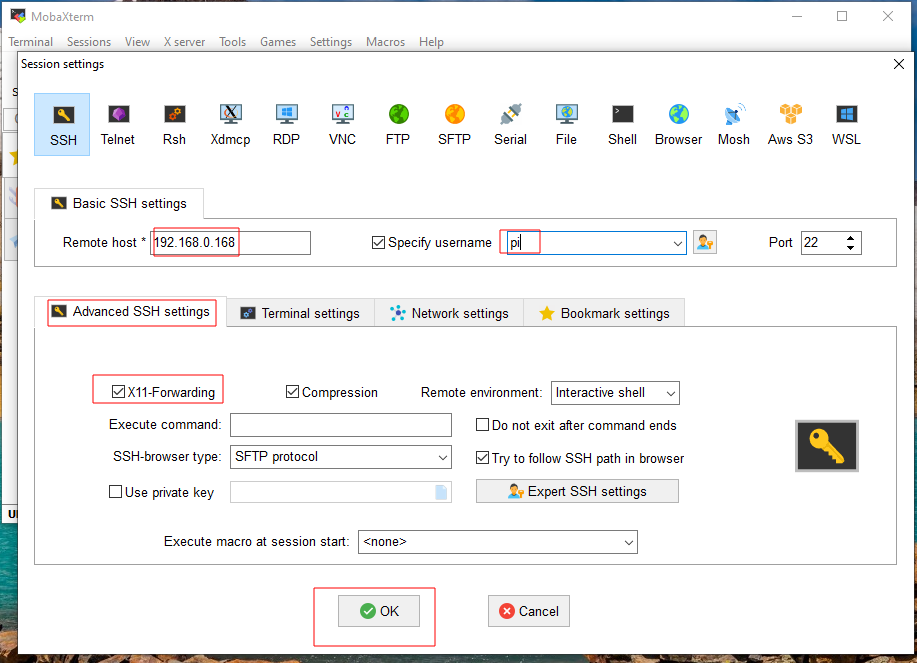Open the Tools menu
This screenshot has width=917, height=663.
pyautogui.click(x=233, y=42)
